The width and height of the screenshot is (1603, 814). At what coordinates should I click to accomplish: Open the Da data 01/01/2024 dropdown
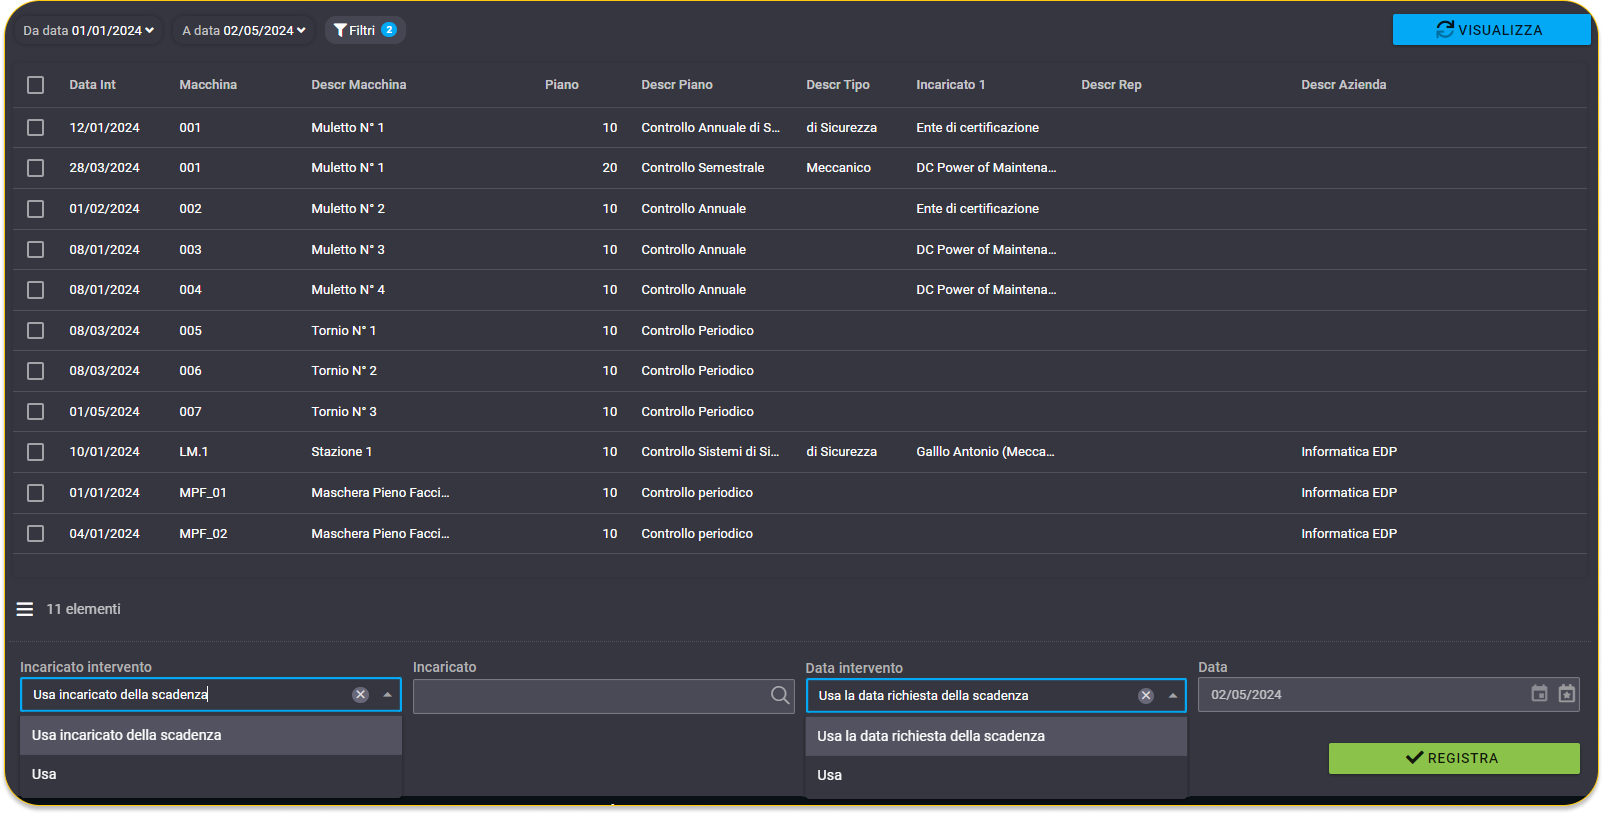click(x=88, y=30)
